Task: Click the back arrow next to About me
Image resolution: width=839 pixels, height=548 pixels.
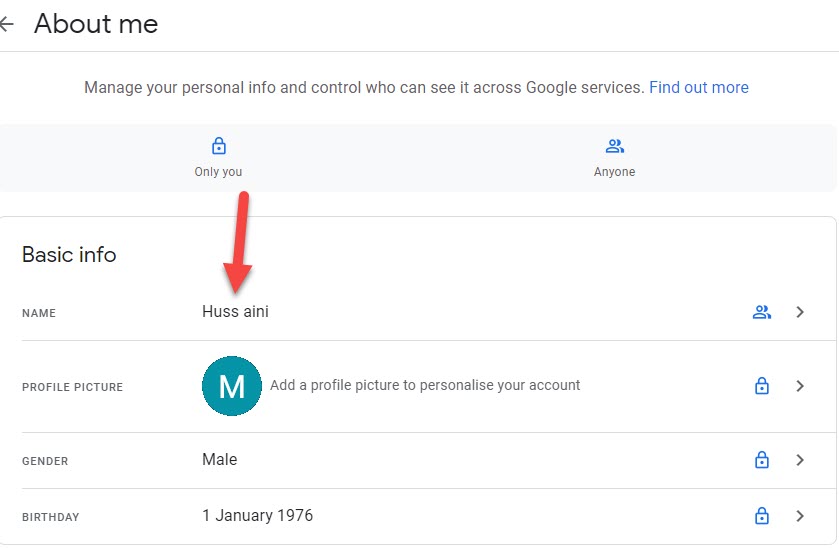Action: pyautogui.click(x=7, y=24)
